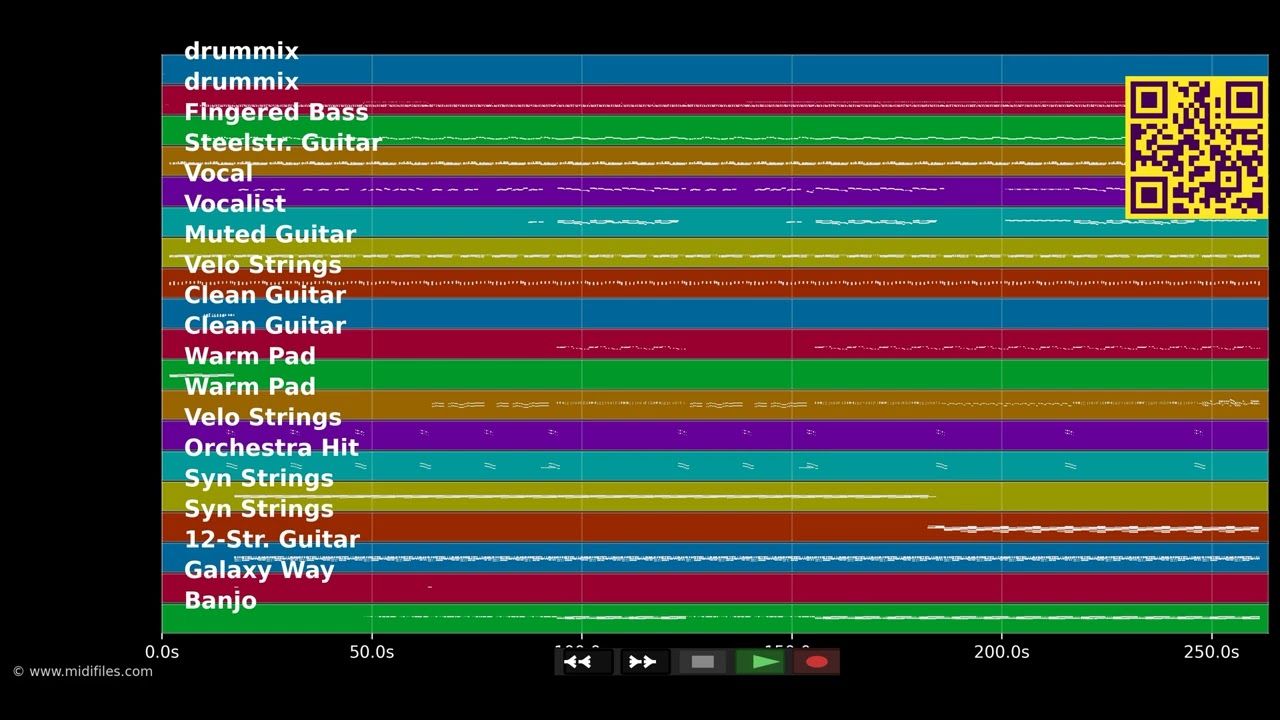This screenshot has height=720, width=1280.
Task: Select the Clean Guitar label directly above Warm Pad
Action: point(265,326)
